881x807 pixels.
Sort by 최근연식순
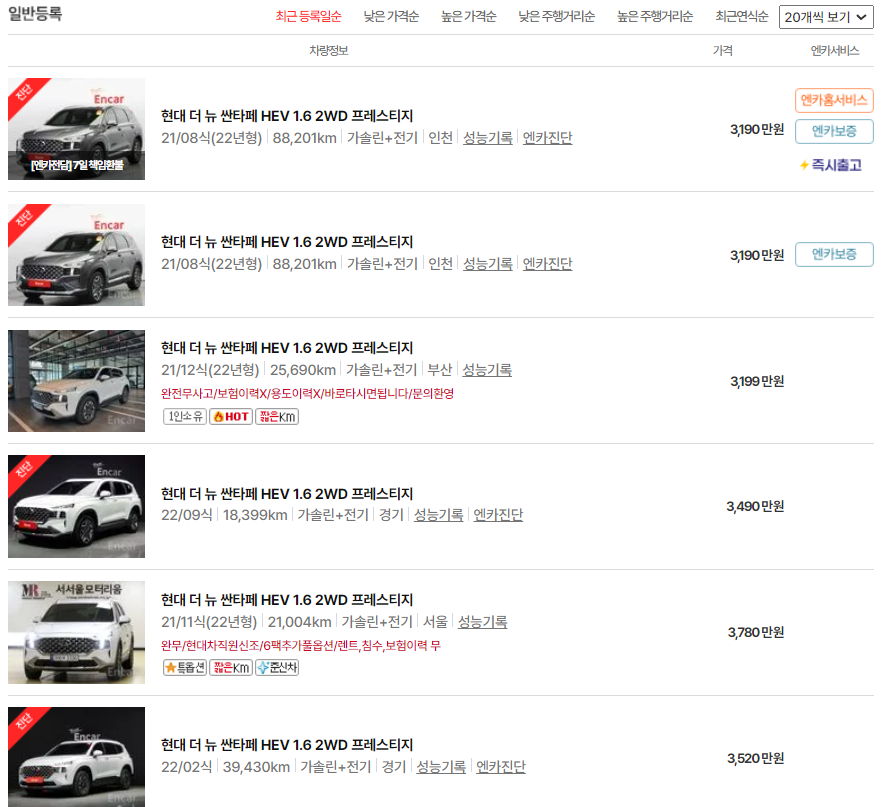tap(742, 17)
